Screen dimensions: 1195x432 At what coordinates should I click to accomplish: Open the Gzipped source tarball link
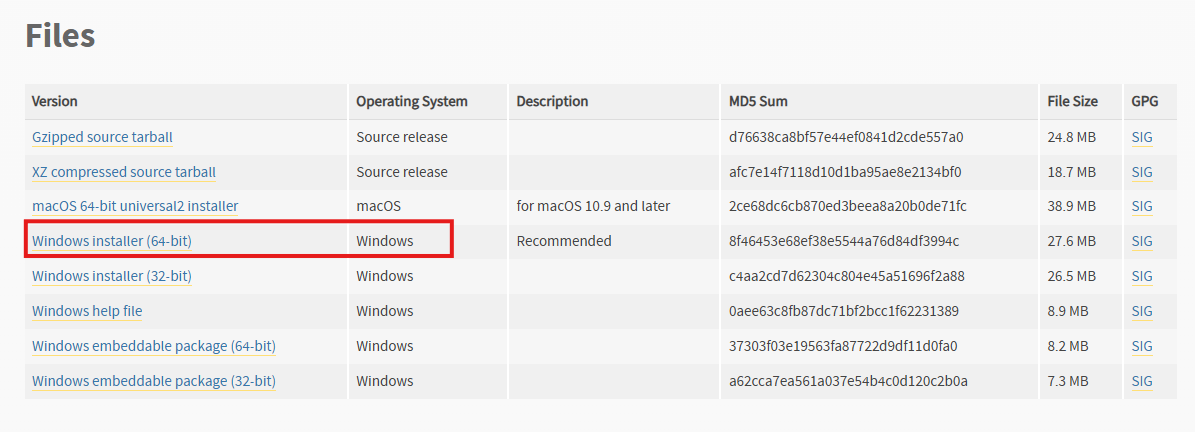coord(102,138)
